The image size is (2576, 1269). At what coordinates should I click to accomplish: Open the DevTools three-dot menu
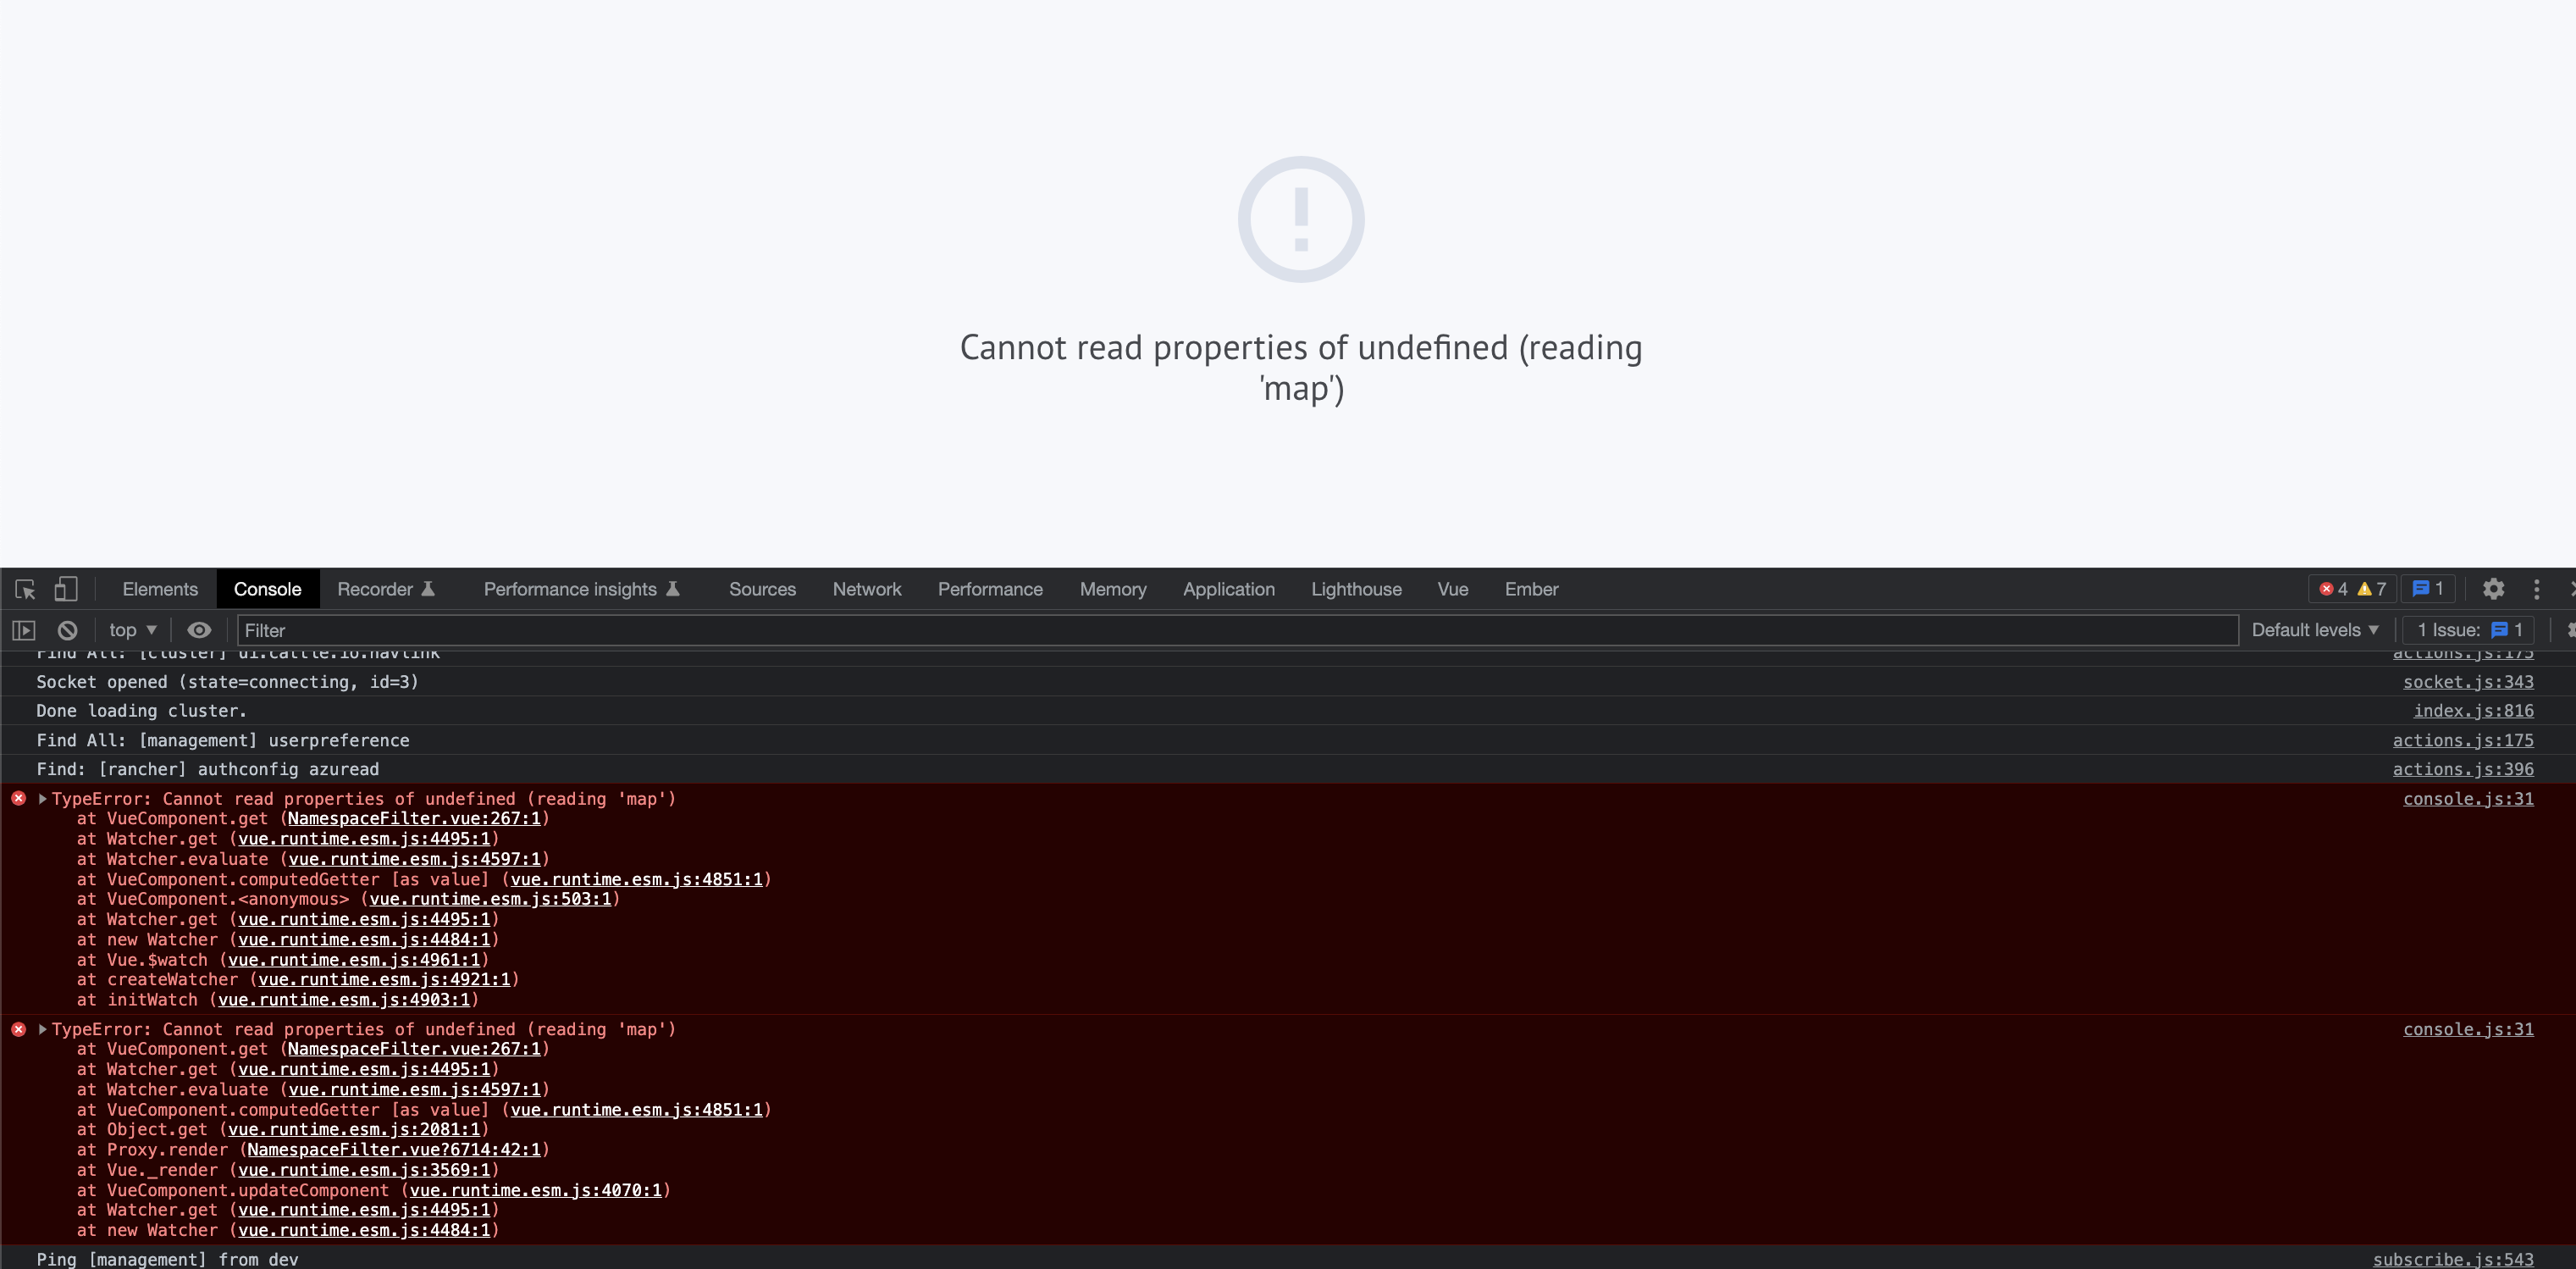point(2536,589)
